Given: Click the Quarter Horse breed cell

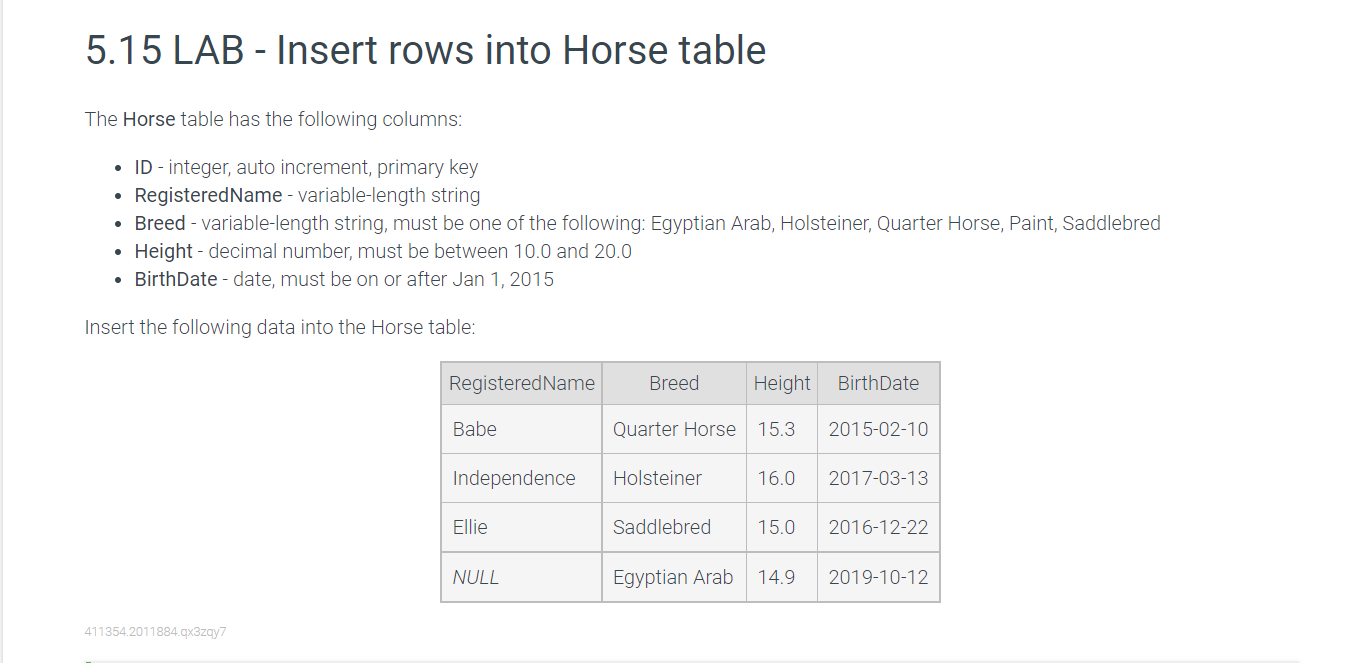Looking at the screenshot, I should (x=674, y=429).
